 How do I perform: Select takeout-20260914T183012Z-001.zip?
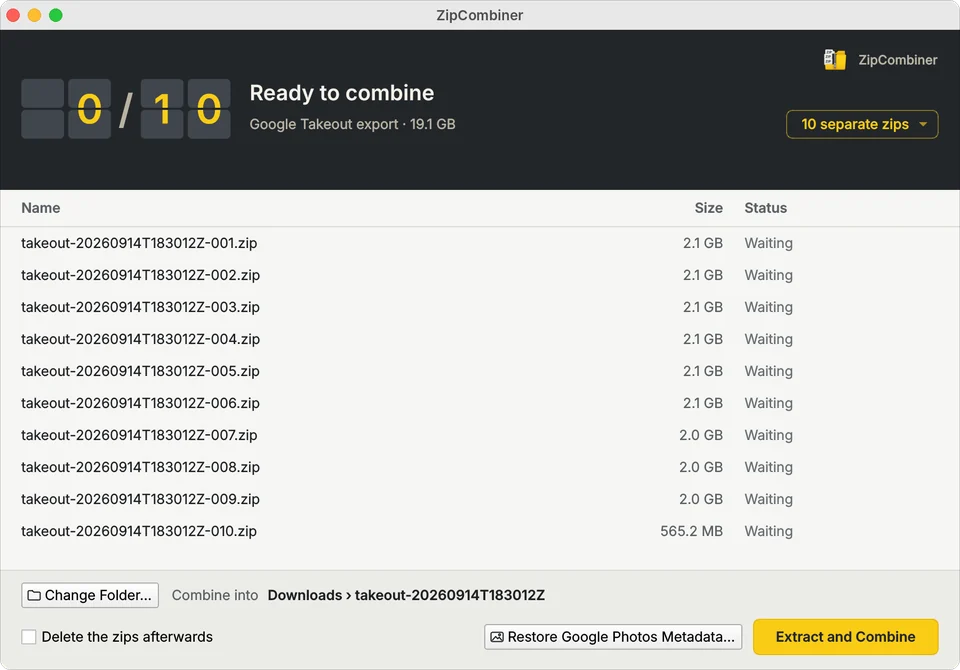[480, 243]
